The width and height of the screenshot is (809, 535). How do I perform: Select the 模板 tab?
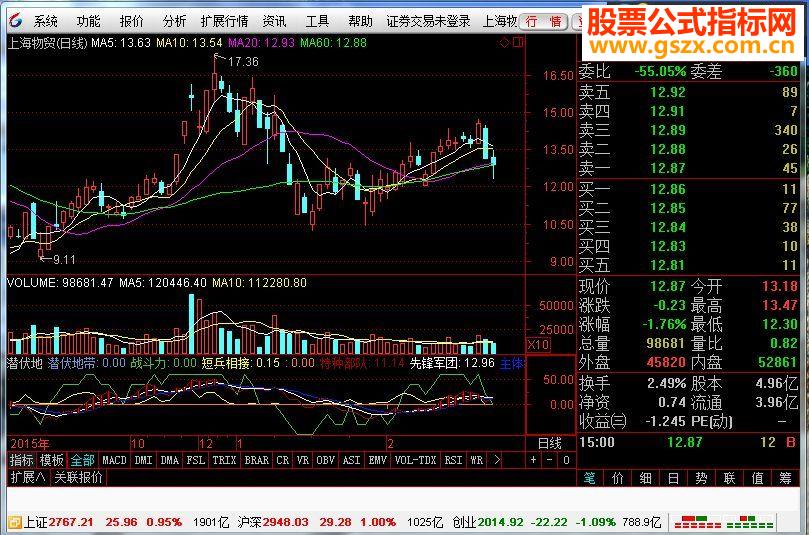[x=52, y=460]
